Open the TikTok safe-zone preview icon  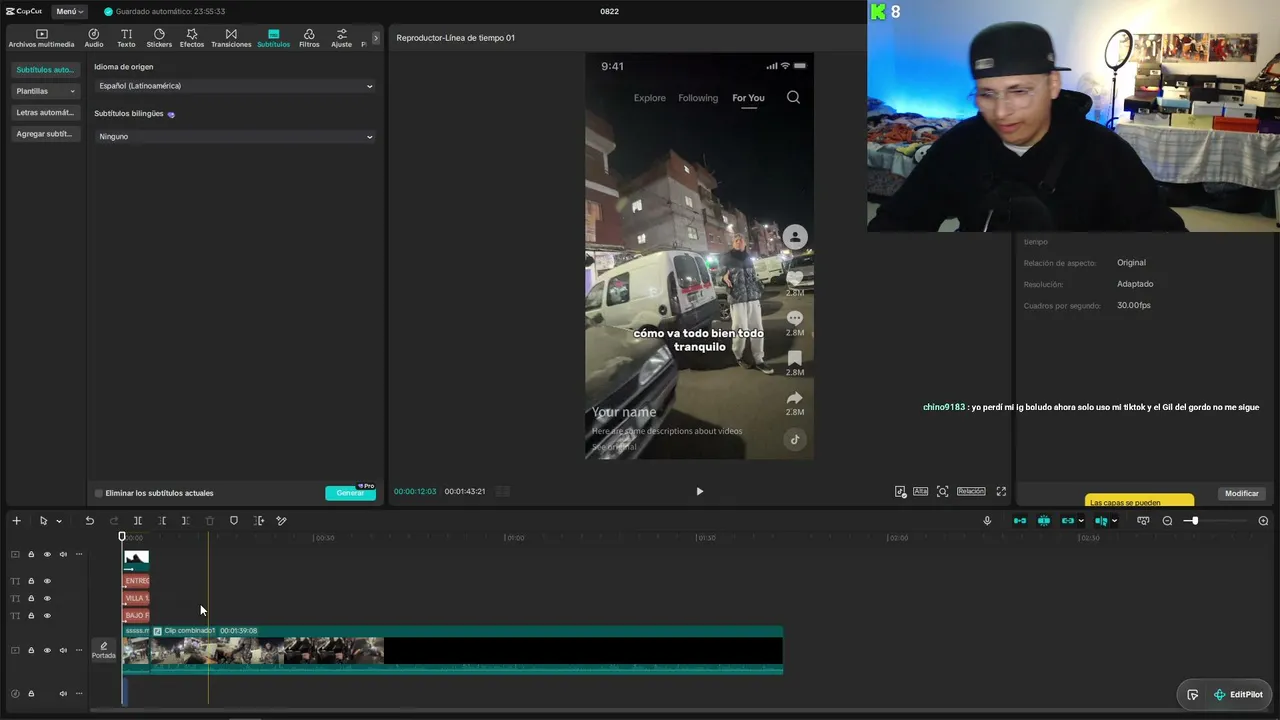(x=901, y=491)
